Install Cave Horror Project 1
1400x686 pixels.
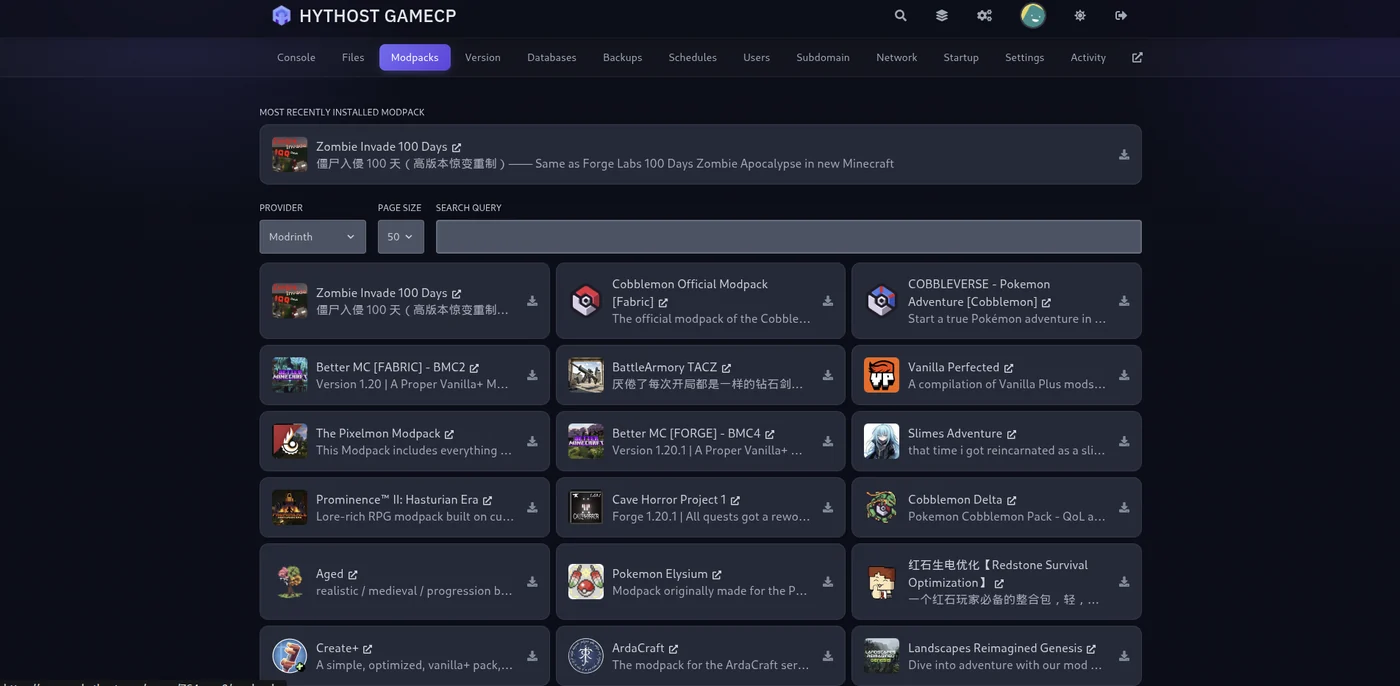[x=828, y=507]
